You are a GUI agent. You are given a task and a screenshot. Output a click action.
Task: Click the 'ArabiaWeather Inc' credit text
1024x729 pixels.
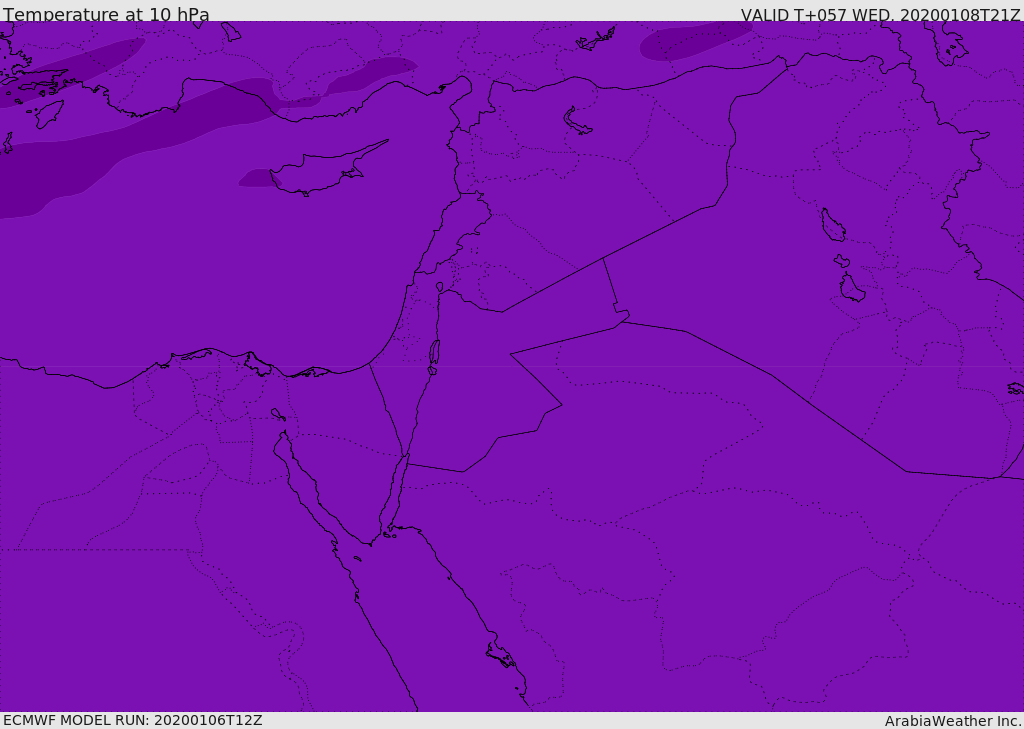click(x=953, y=721)
